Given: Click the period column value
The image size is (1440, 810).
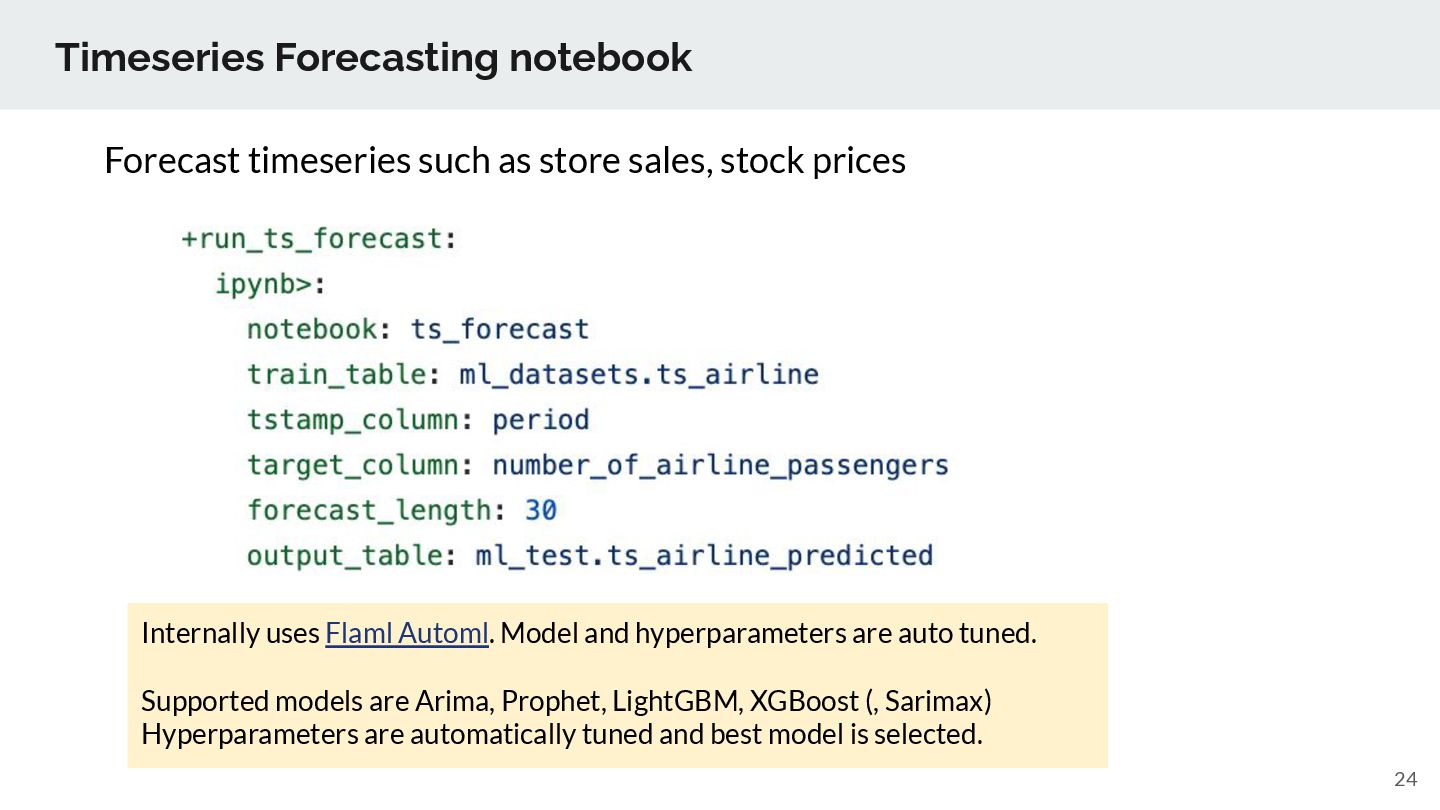Looking at the screenshot, I should 540,420.
